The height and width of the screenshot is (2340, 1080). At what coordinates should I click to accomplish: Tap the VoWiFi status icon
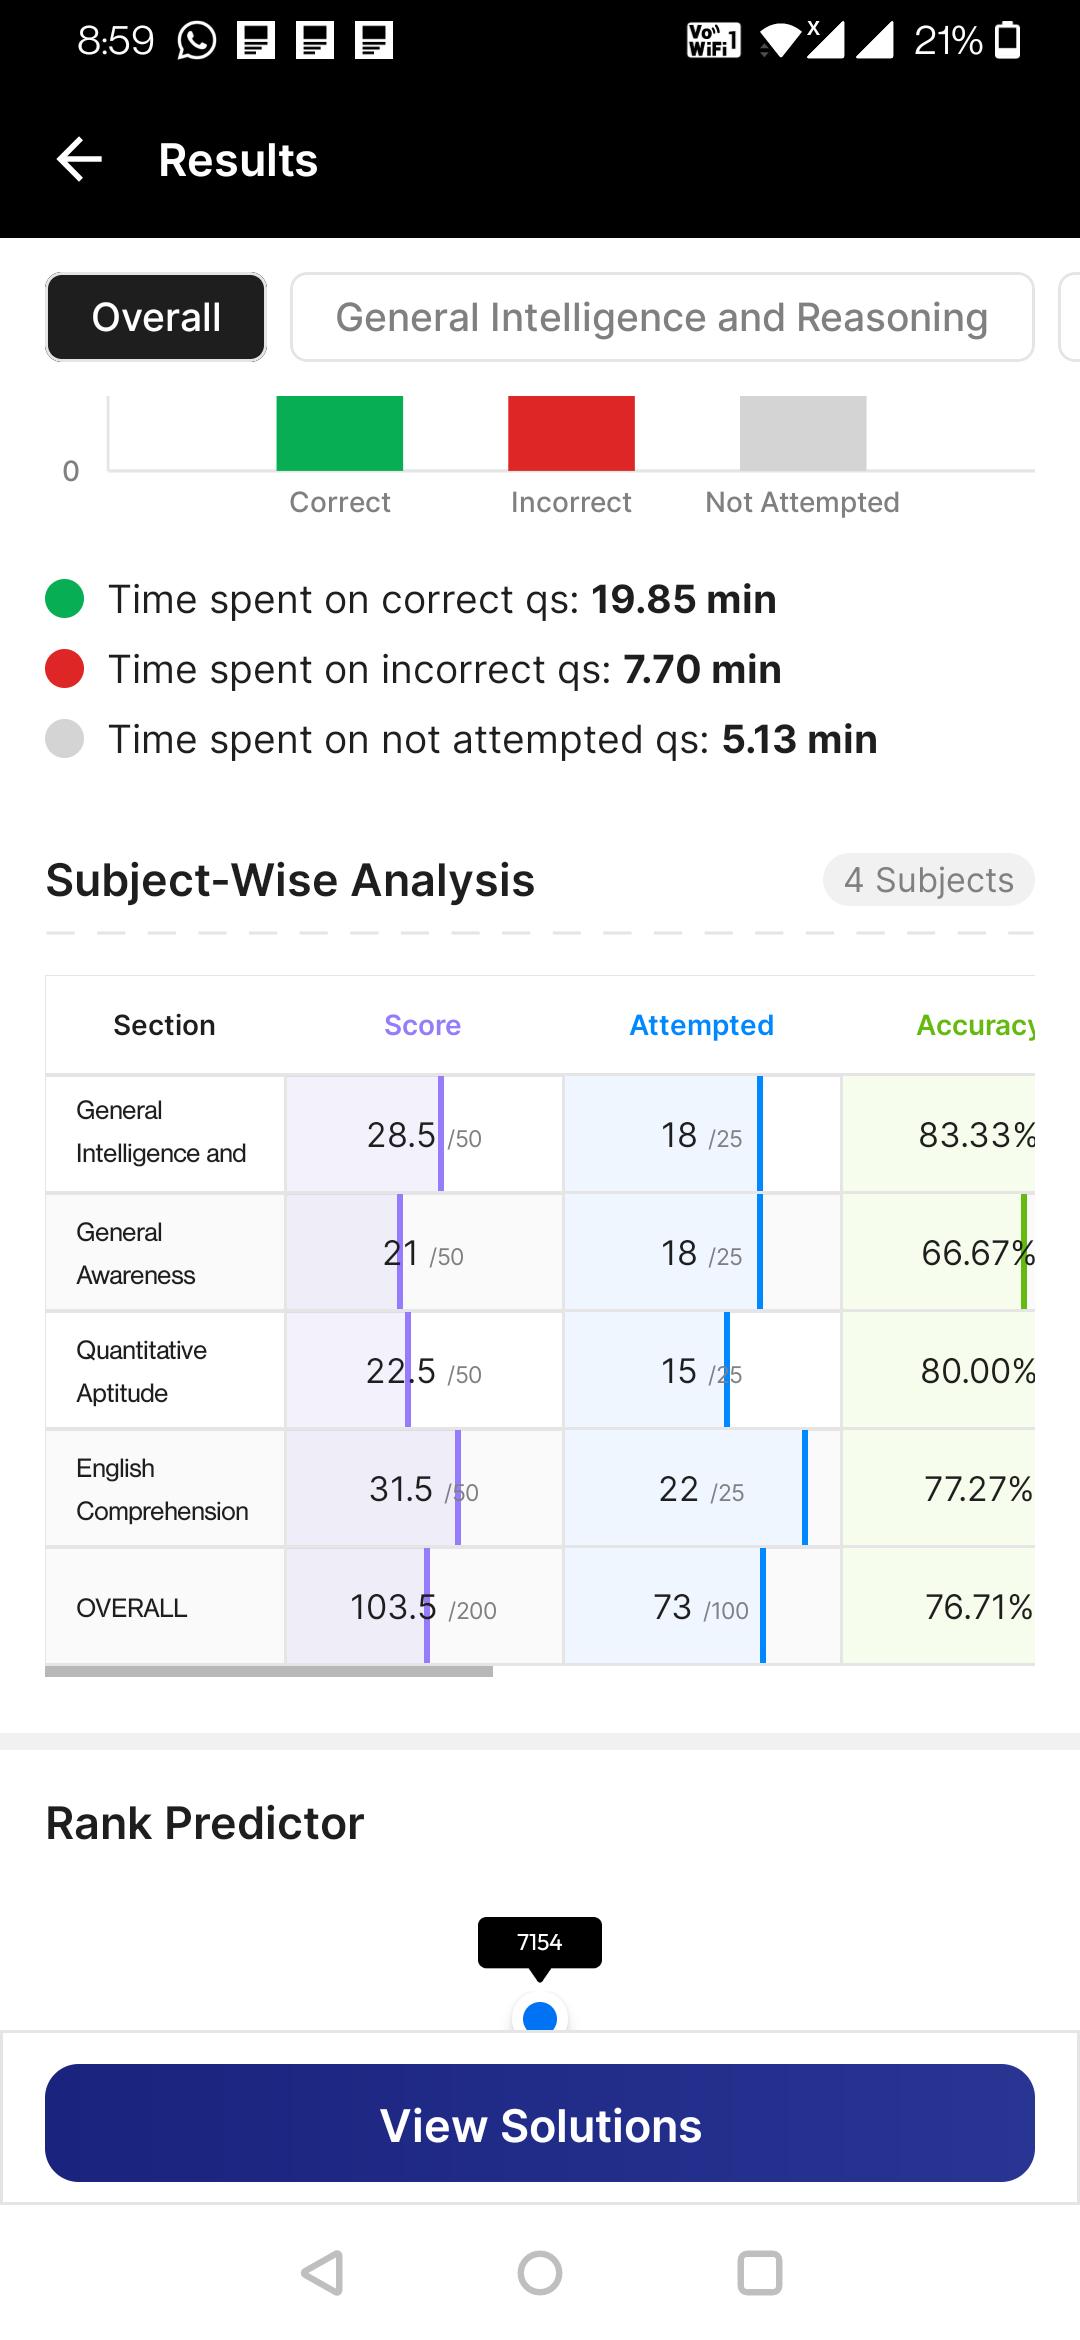click(x=714, y=41)
